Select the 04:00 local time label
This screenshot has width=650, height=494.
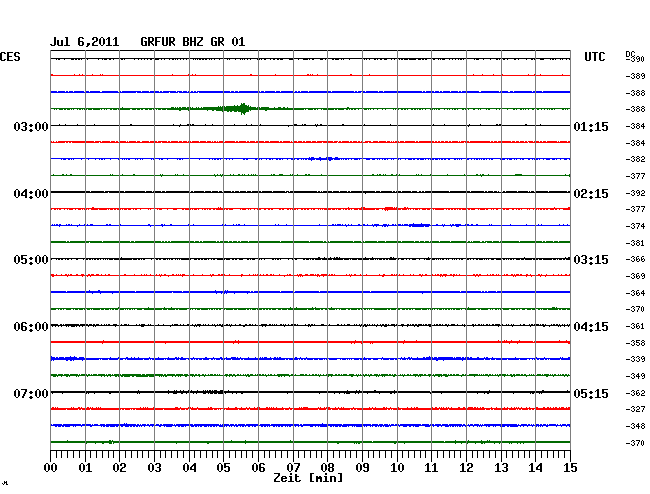31,194
